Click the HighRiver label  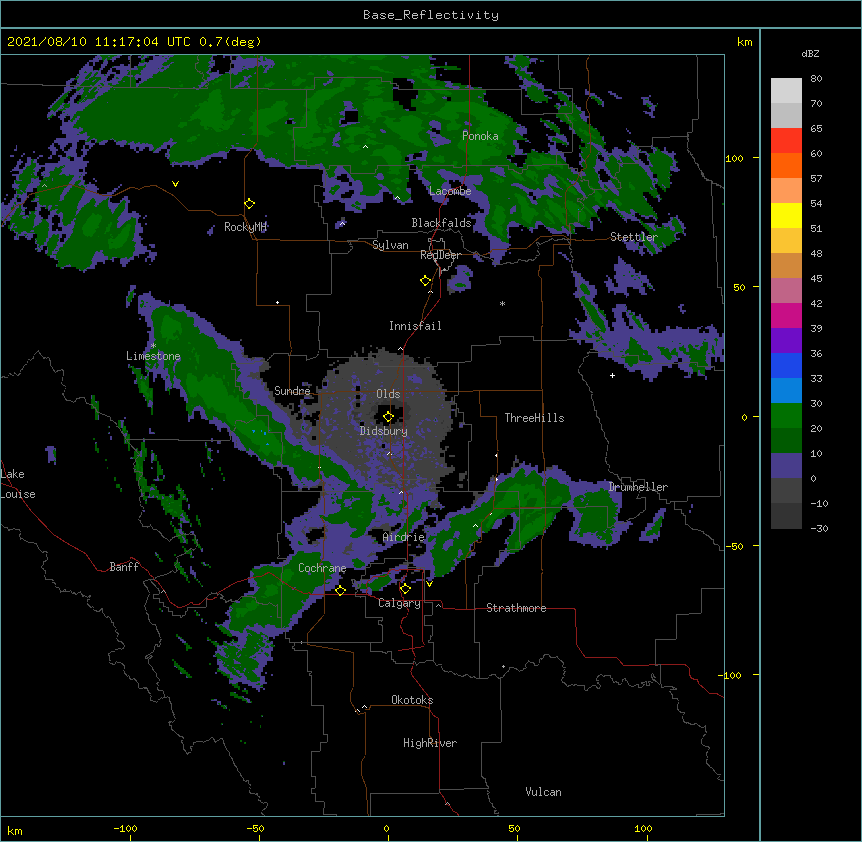tap(430, 743)
